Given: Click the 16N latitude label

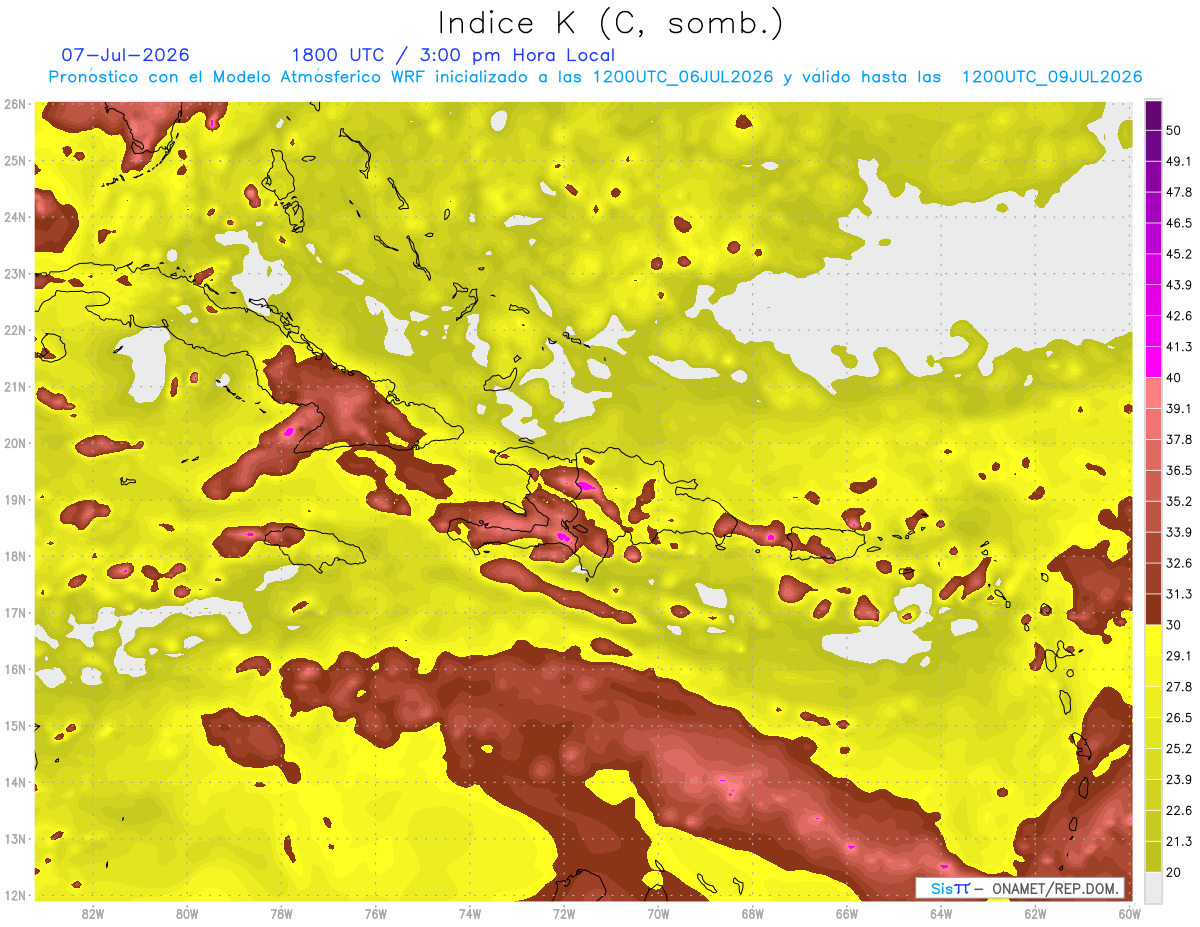Looking at the screenshot, I should click(14, 669).
